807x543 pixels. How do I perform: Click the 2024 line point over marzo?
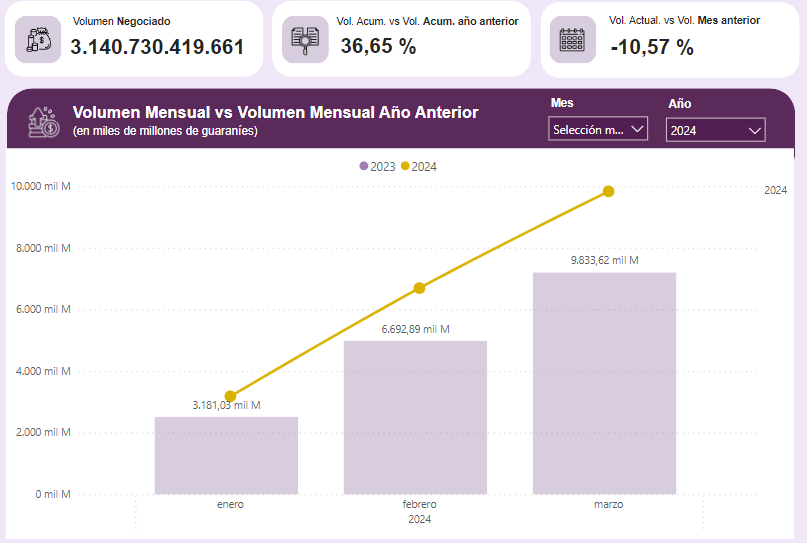pos(608,191)
